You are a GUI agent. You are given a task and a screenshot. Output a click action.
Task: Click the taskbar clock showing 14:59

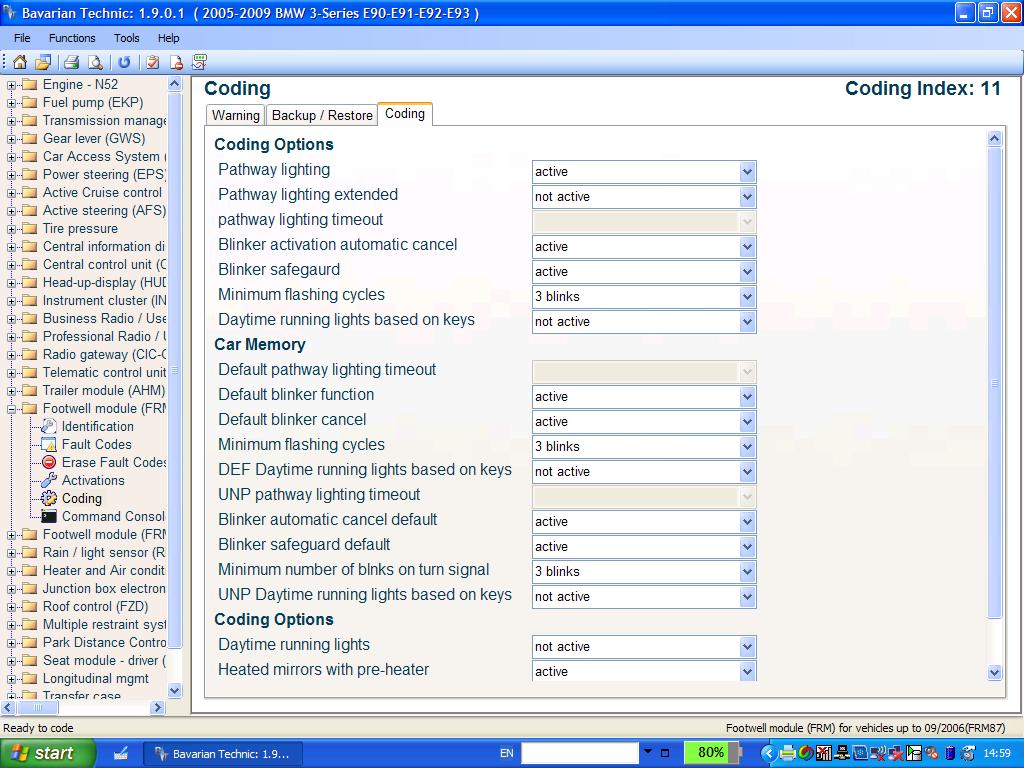tap(997, 753)
